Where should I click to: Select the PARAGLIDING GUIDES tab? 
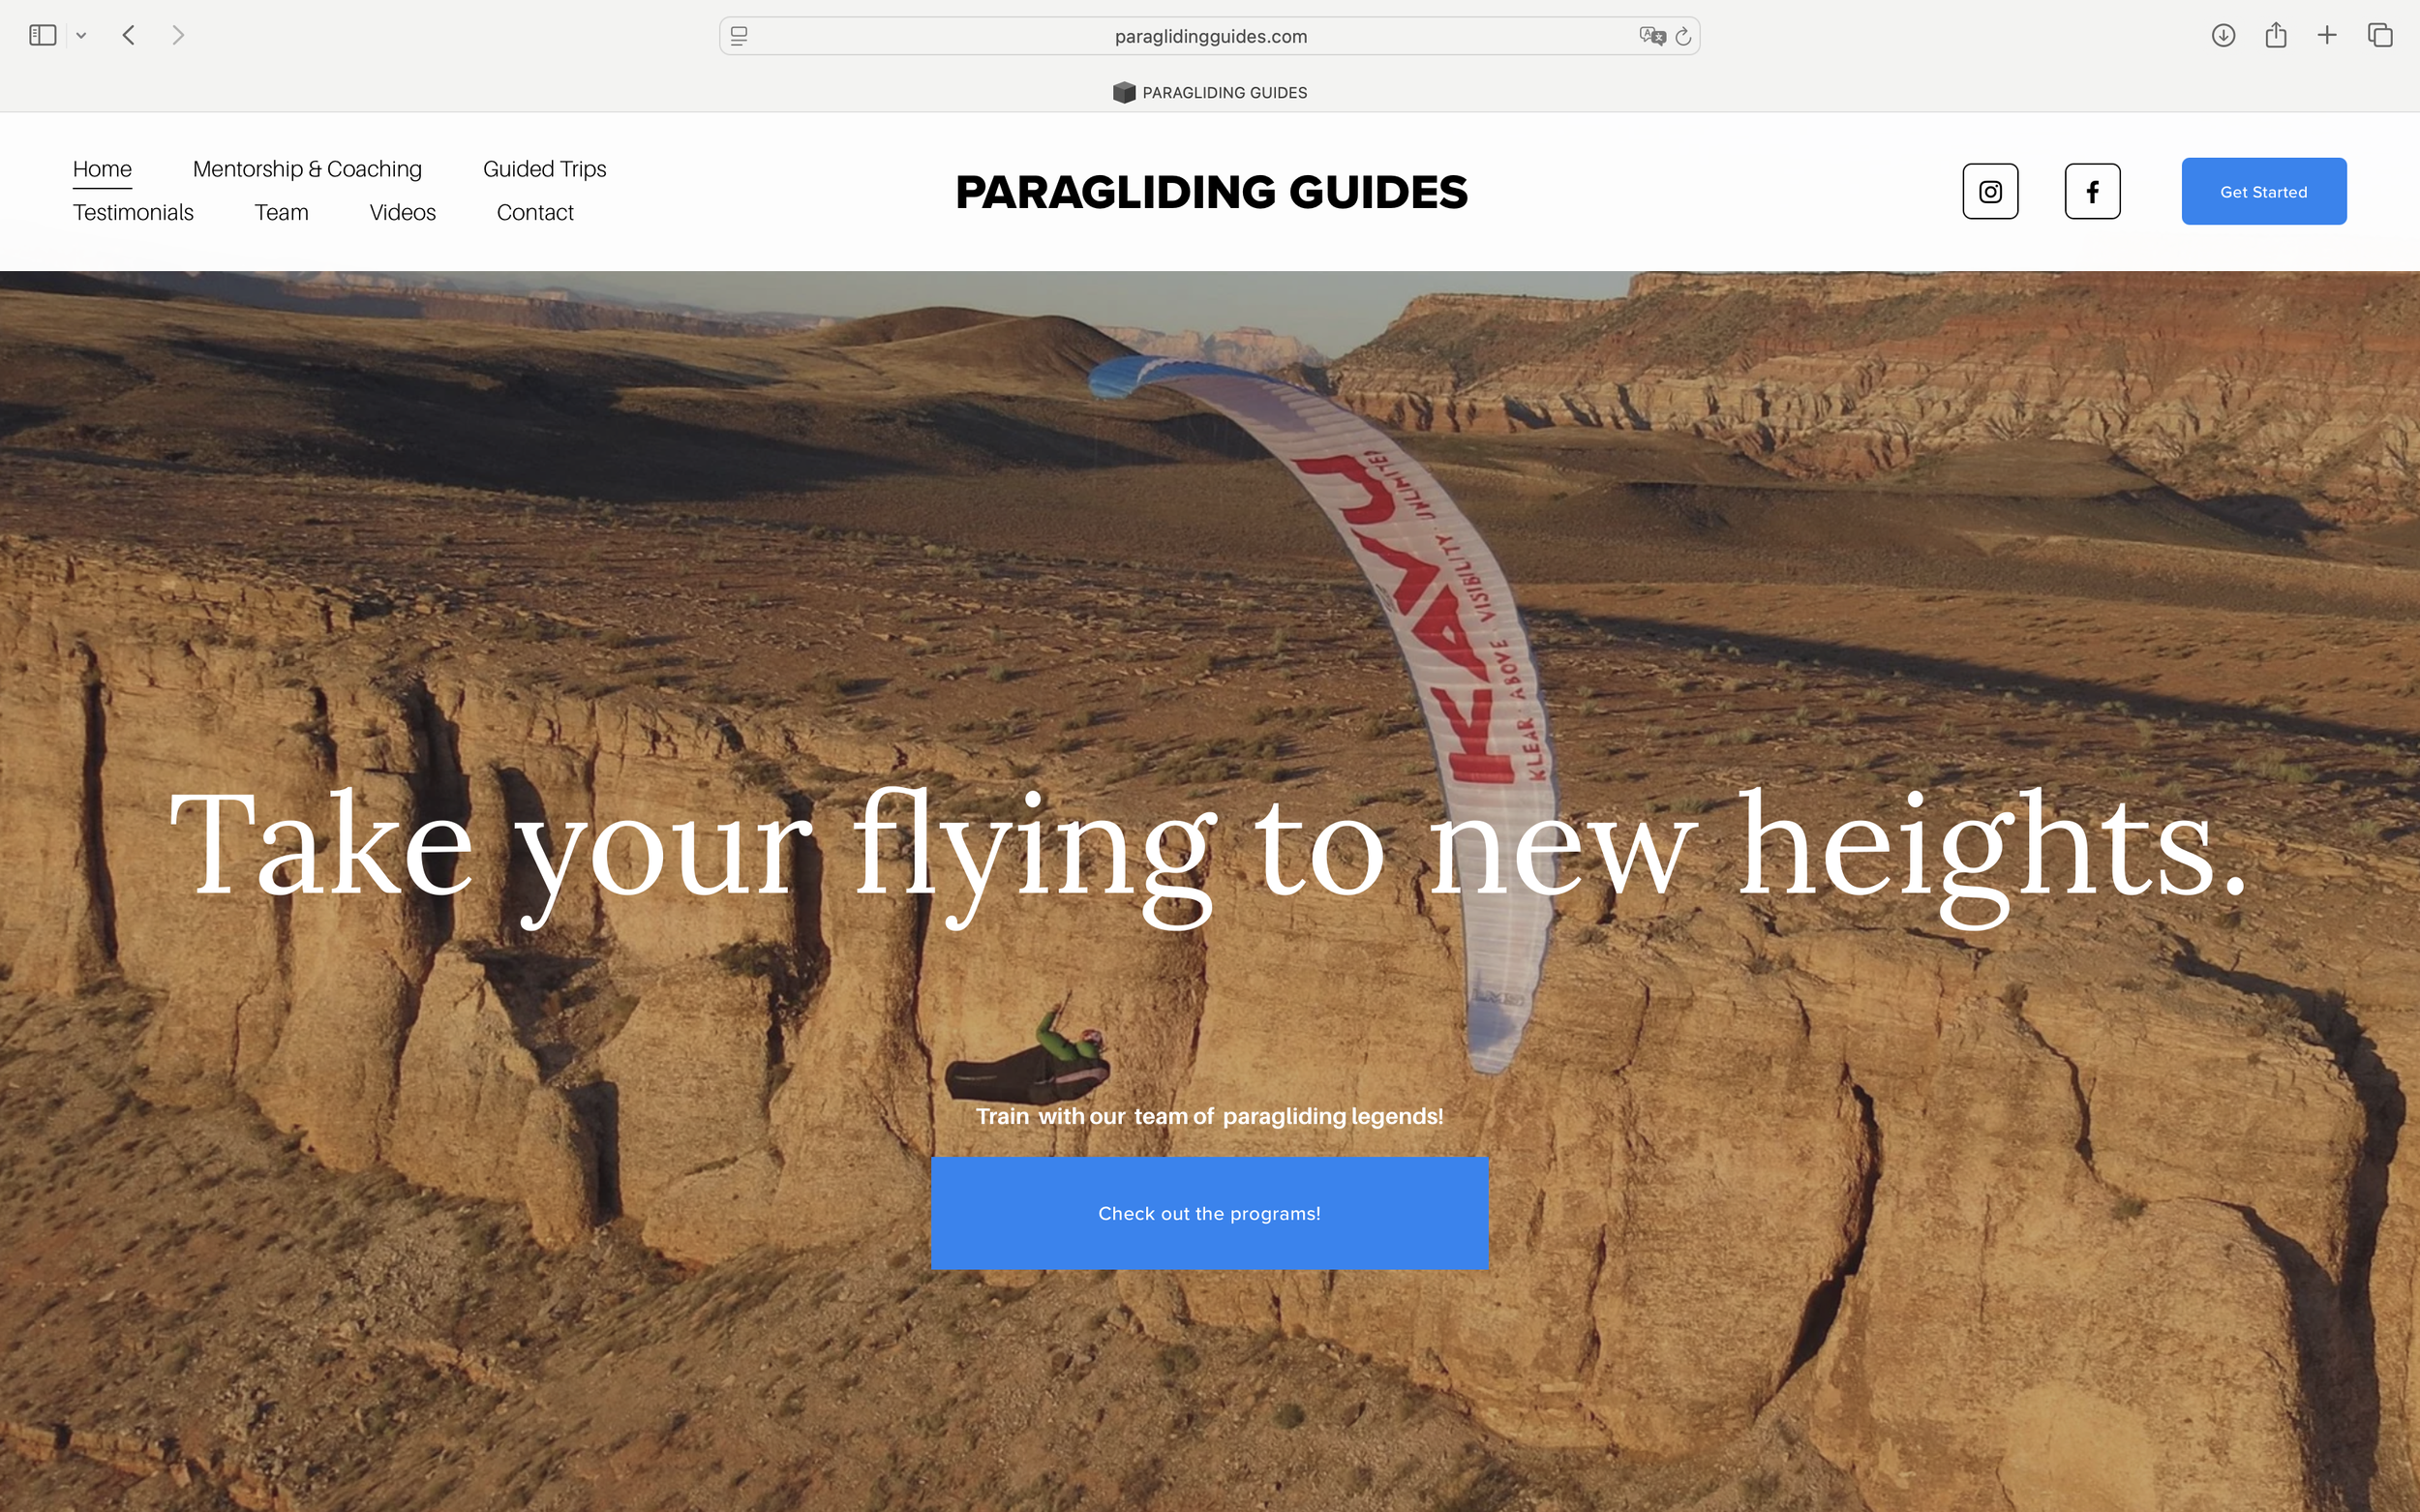1209,92
